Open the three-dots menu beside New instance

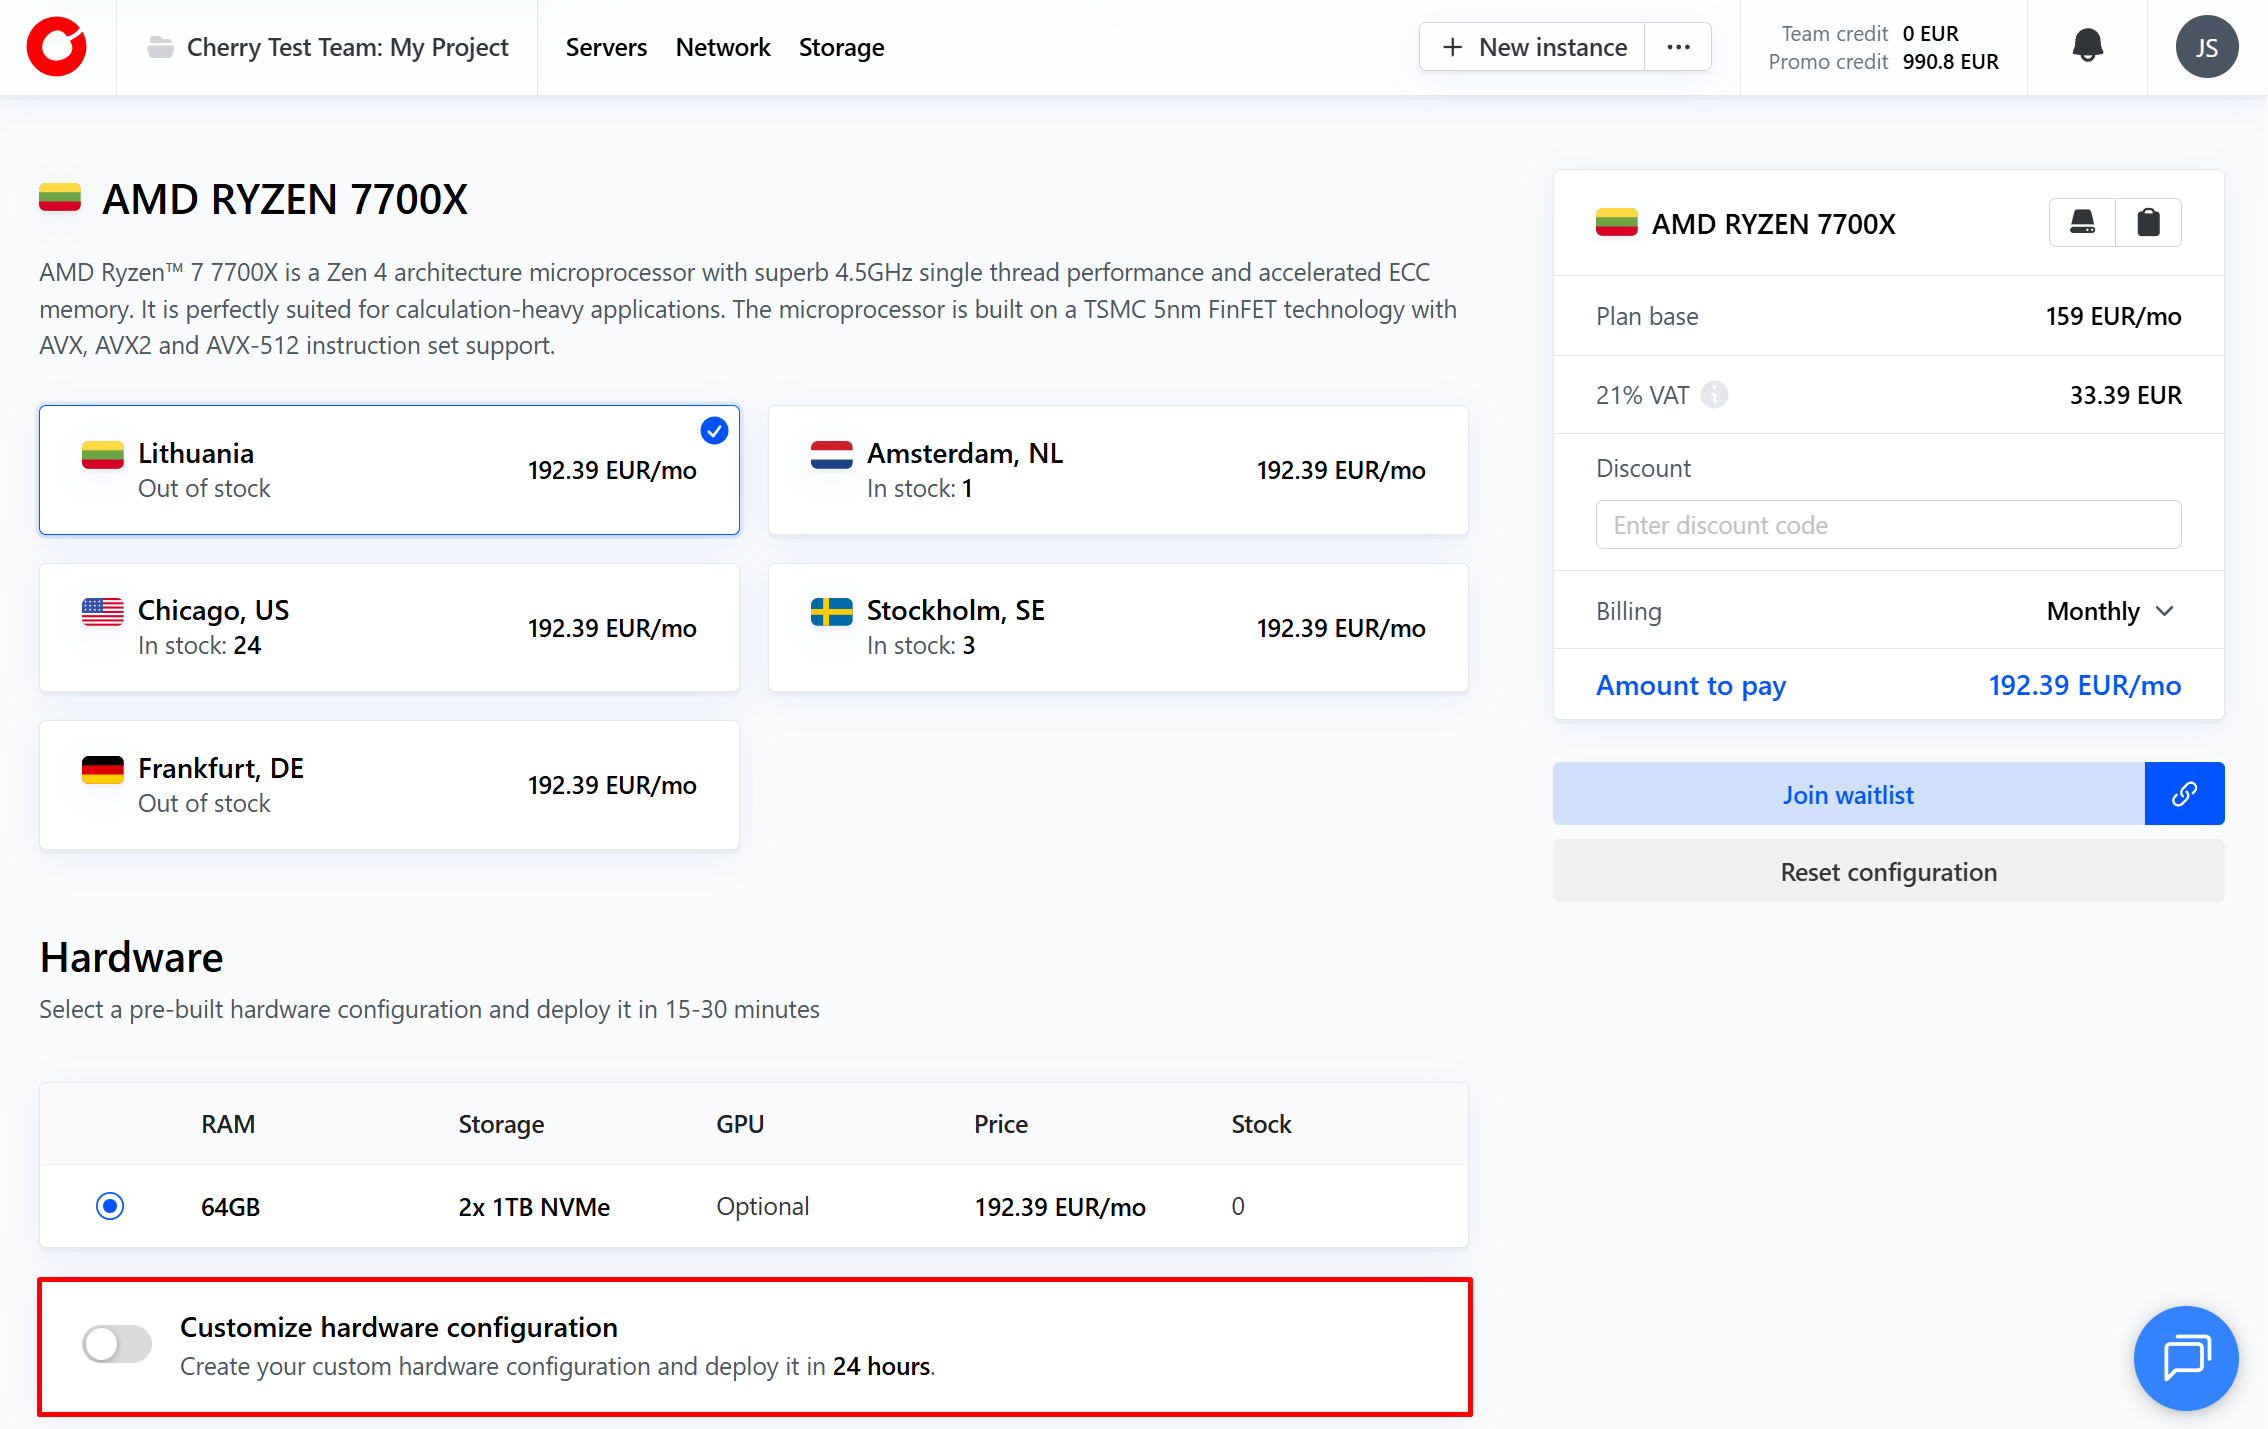[1678, 47]
